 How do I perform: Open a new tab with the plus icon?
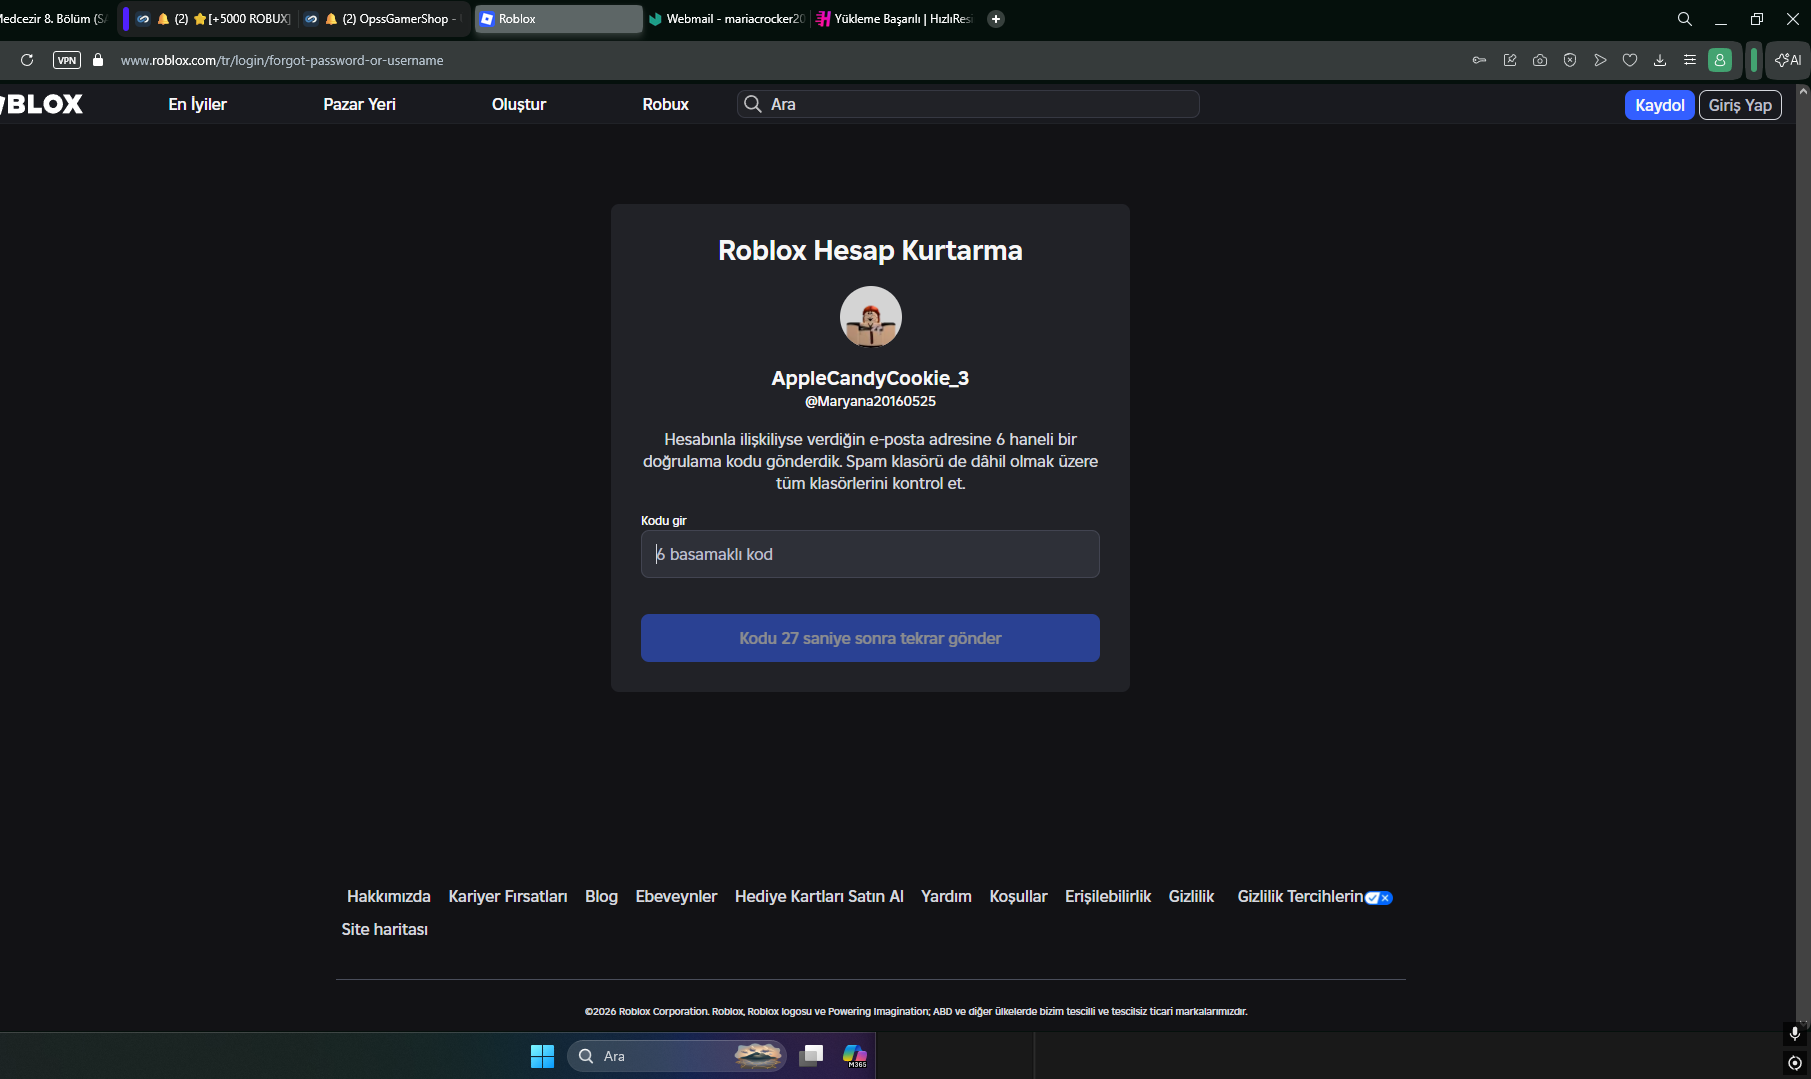pyautogui.click(x=996, y=19)
